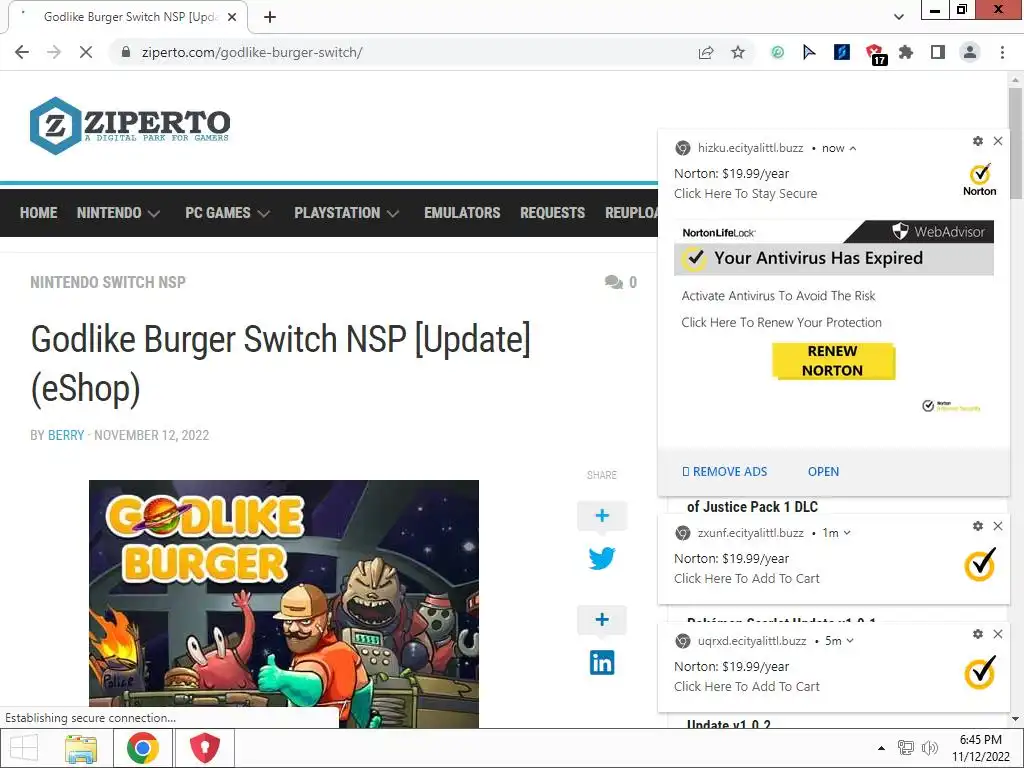Expand the uqrxd notification chevron
This screenshot has height=768, width=1024.
pyautogui.click(x=850, y=641)
